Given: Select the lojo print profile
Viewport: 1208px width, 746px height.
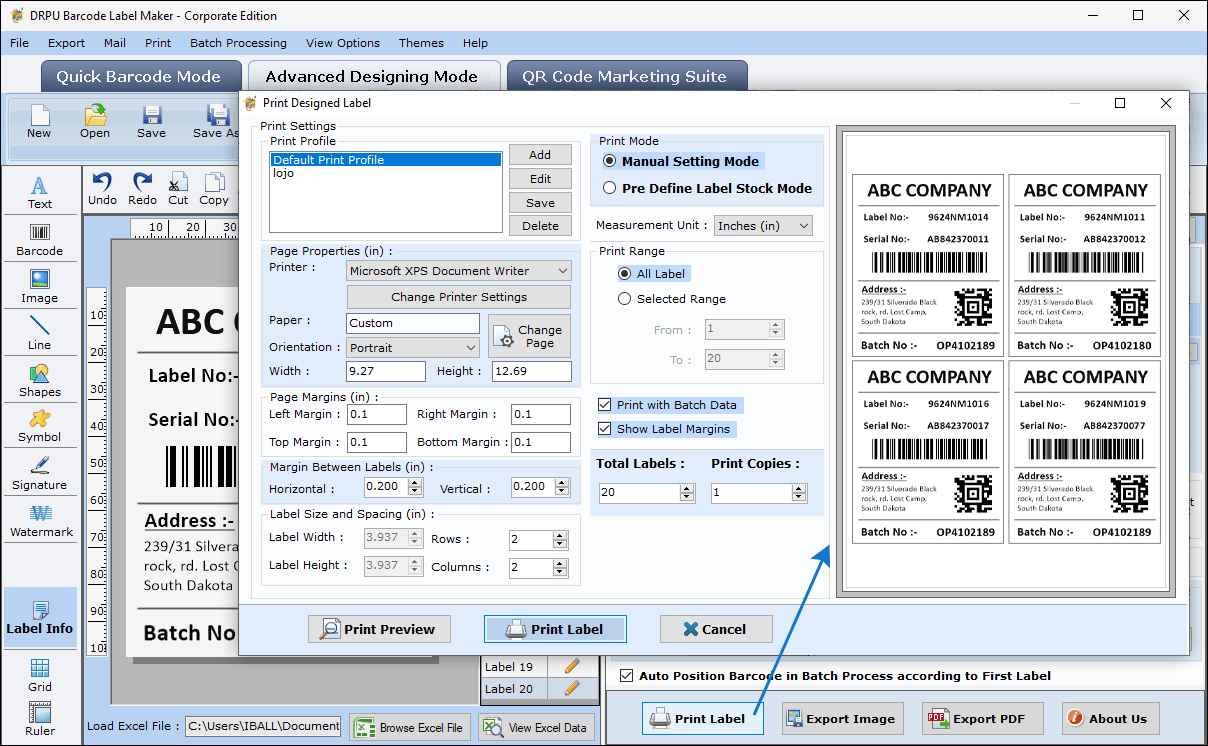Looking at the screenshot, I should (x=386, y=173).
